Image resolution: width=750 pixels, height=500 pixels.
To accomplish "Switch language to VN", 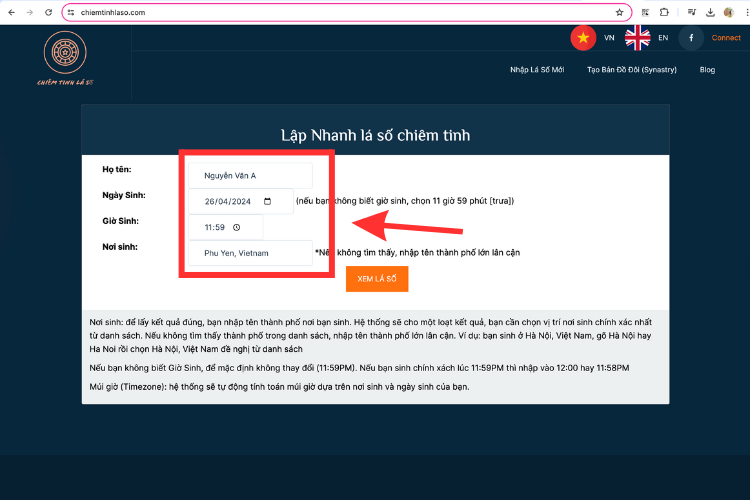I will coord(609,38).
